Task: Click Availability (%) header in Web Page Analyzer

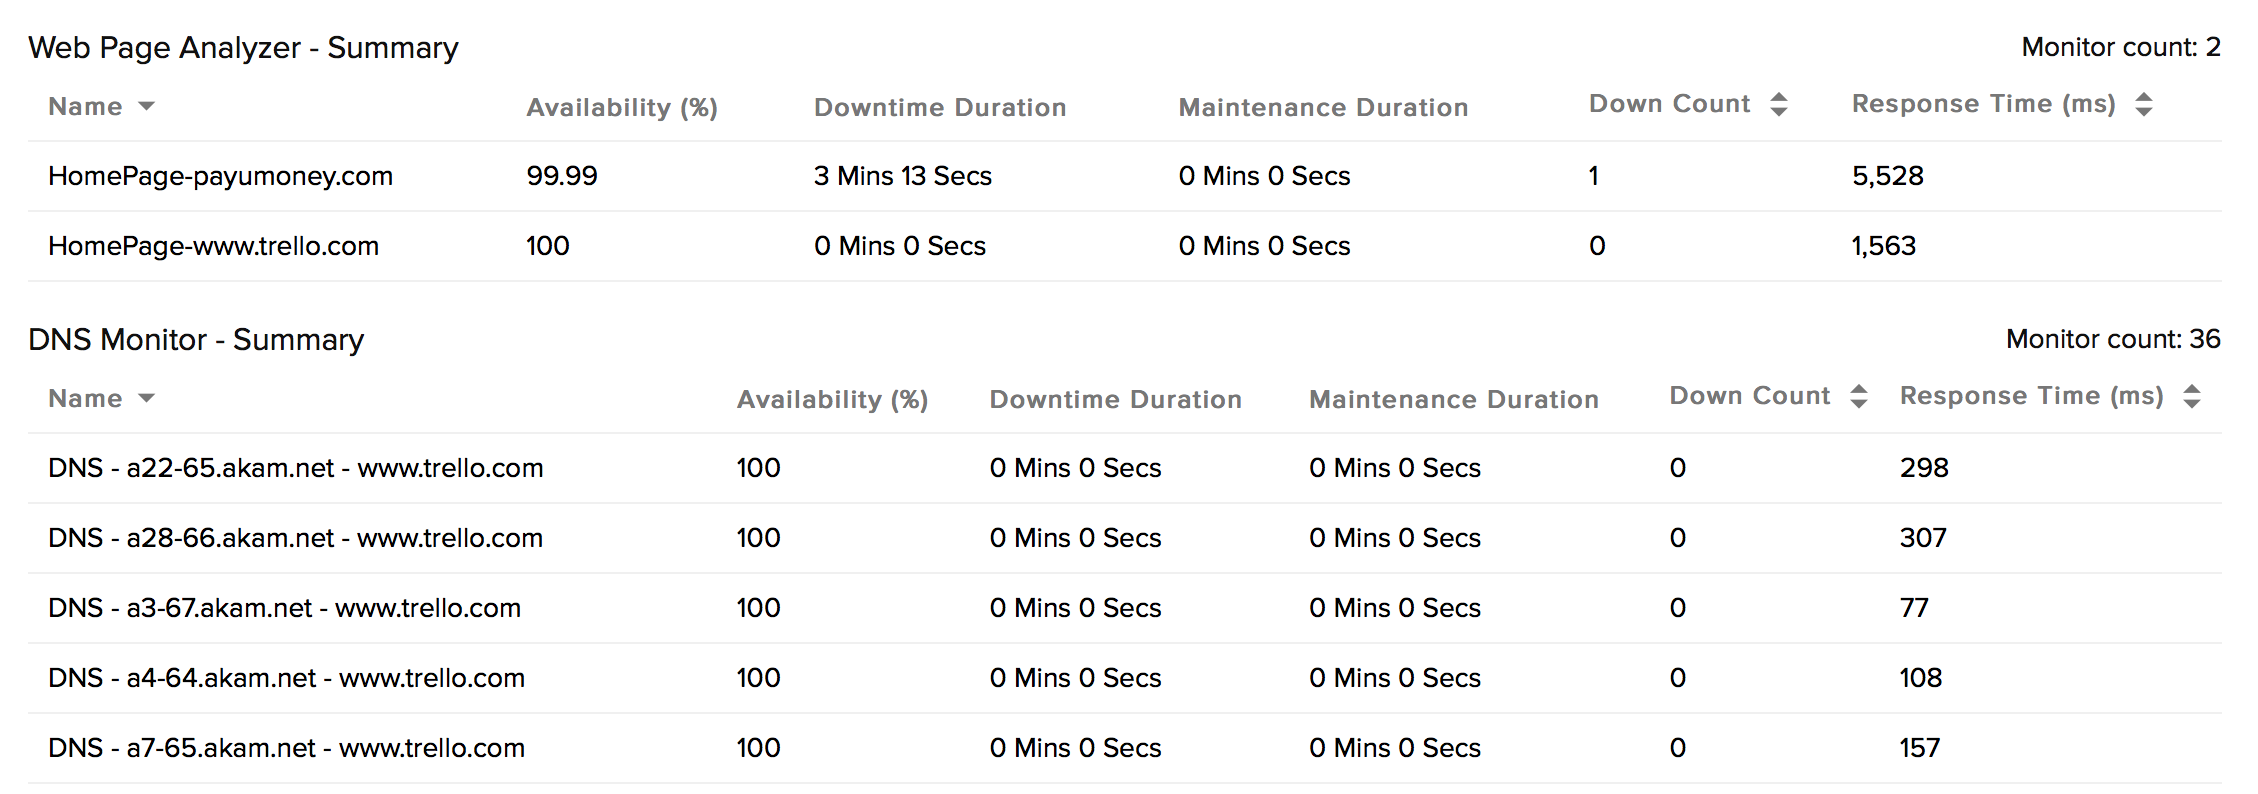Action: (622, 107)
